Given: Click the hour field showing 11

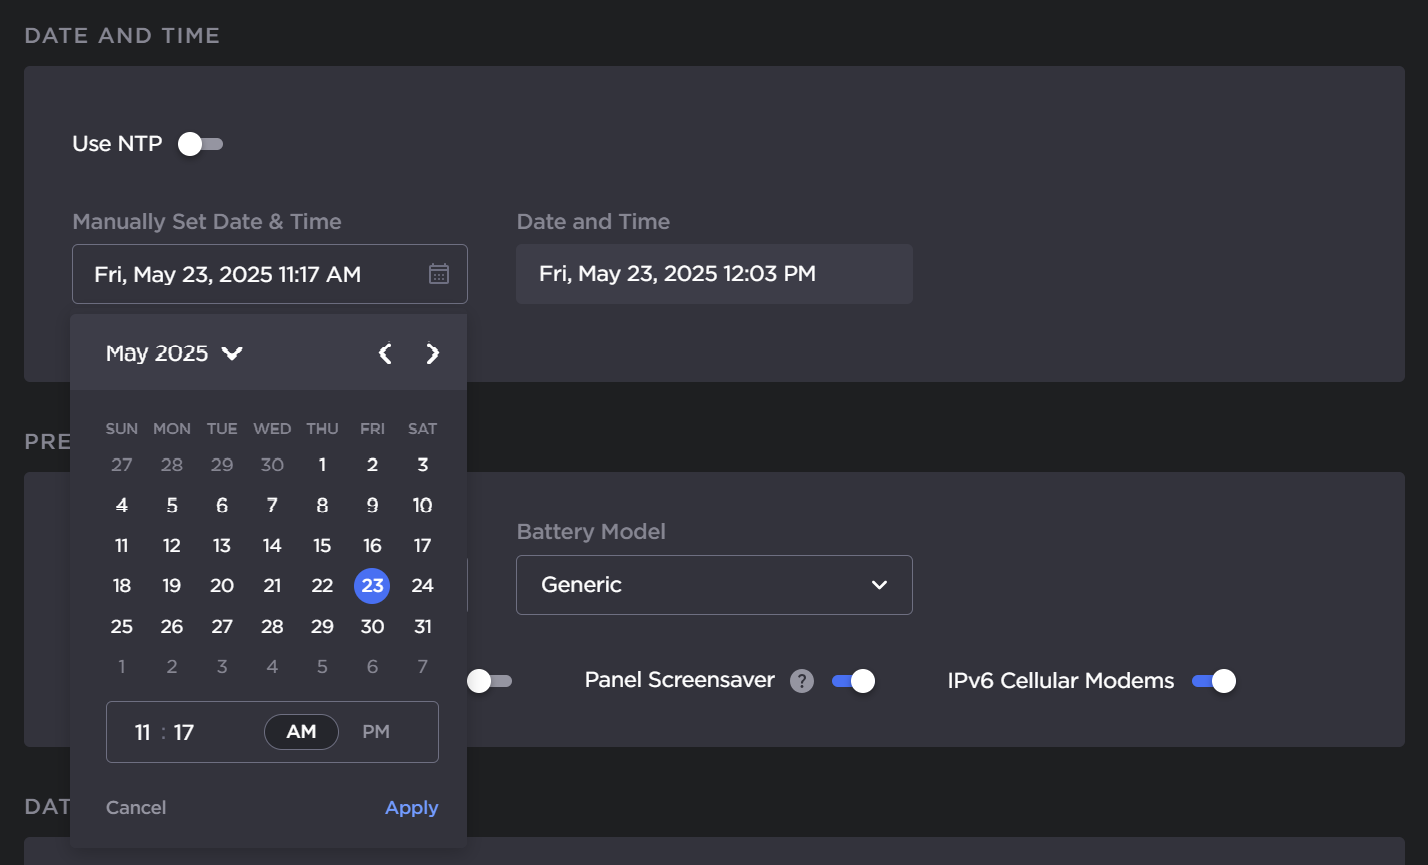Looking at the screenshot, I should pyautogui.click(x=142, y=733).
